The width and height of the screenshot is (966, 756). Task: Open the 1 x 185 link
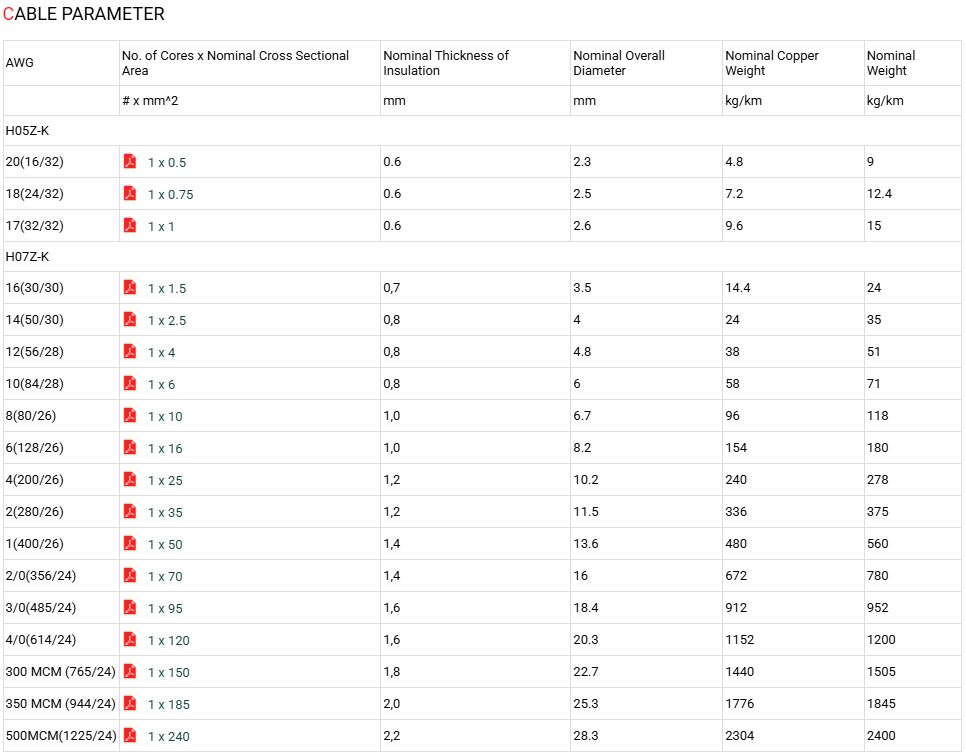pos(169,705)
